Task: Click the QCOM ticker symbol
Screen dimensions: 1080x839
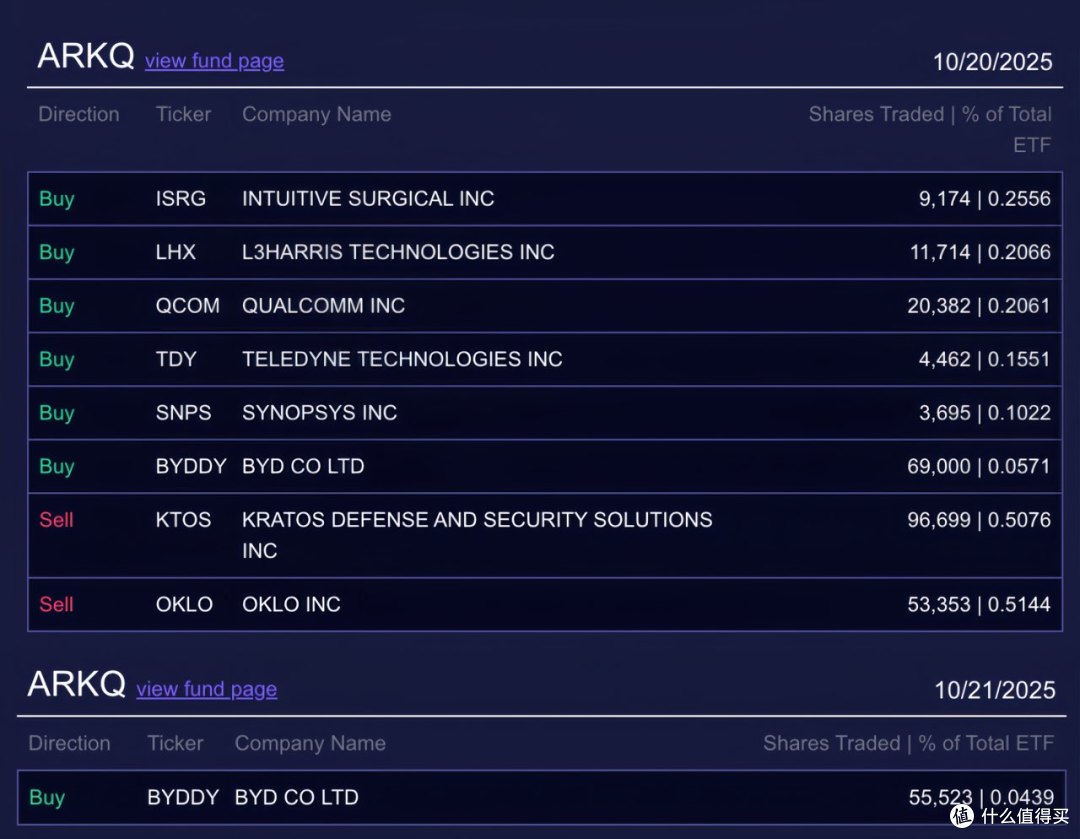Action: coord(187,305)
